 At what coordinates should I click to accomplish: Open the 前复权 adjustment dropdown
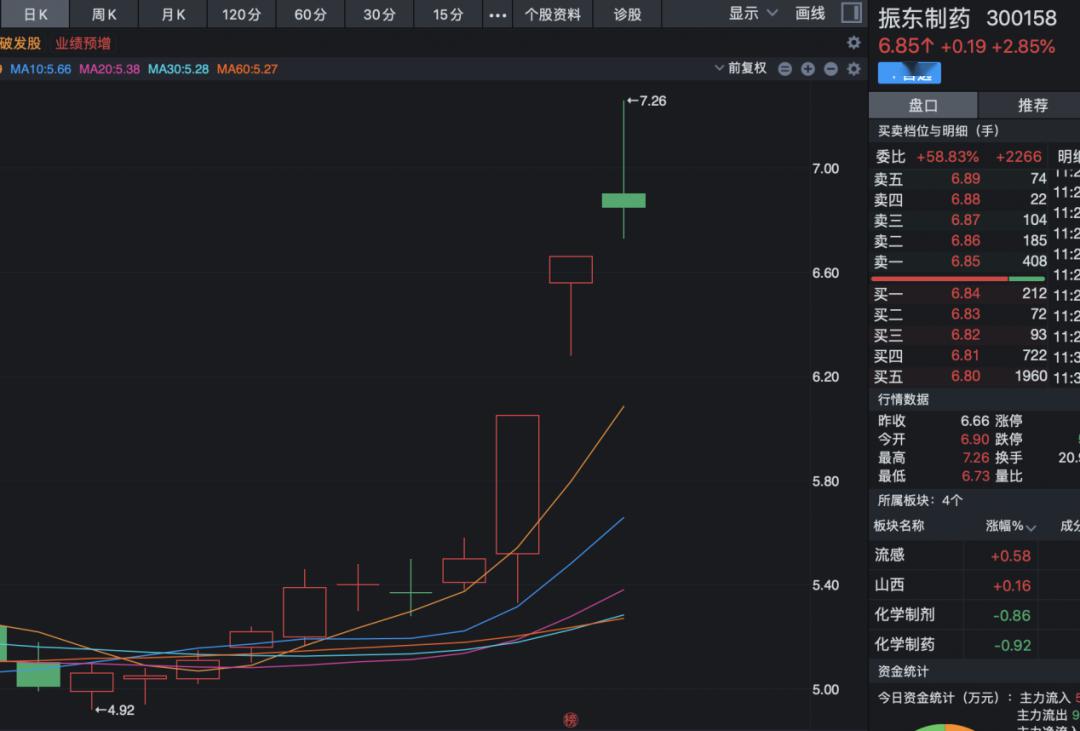740,68
